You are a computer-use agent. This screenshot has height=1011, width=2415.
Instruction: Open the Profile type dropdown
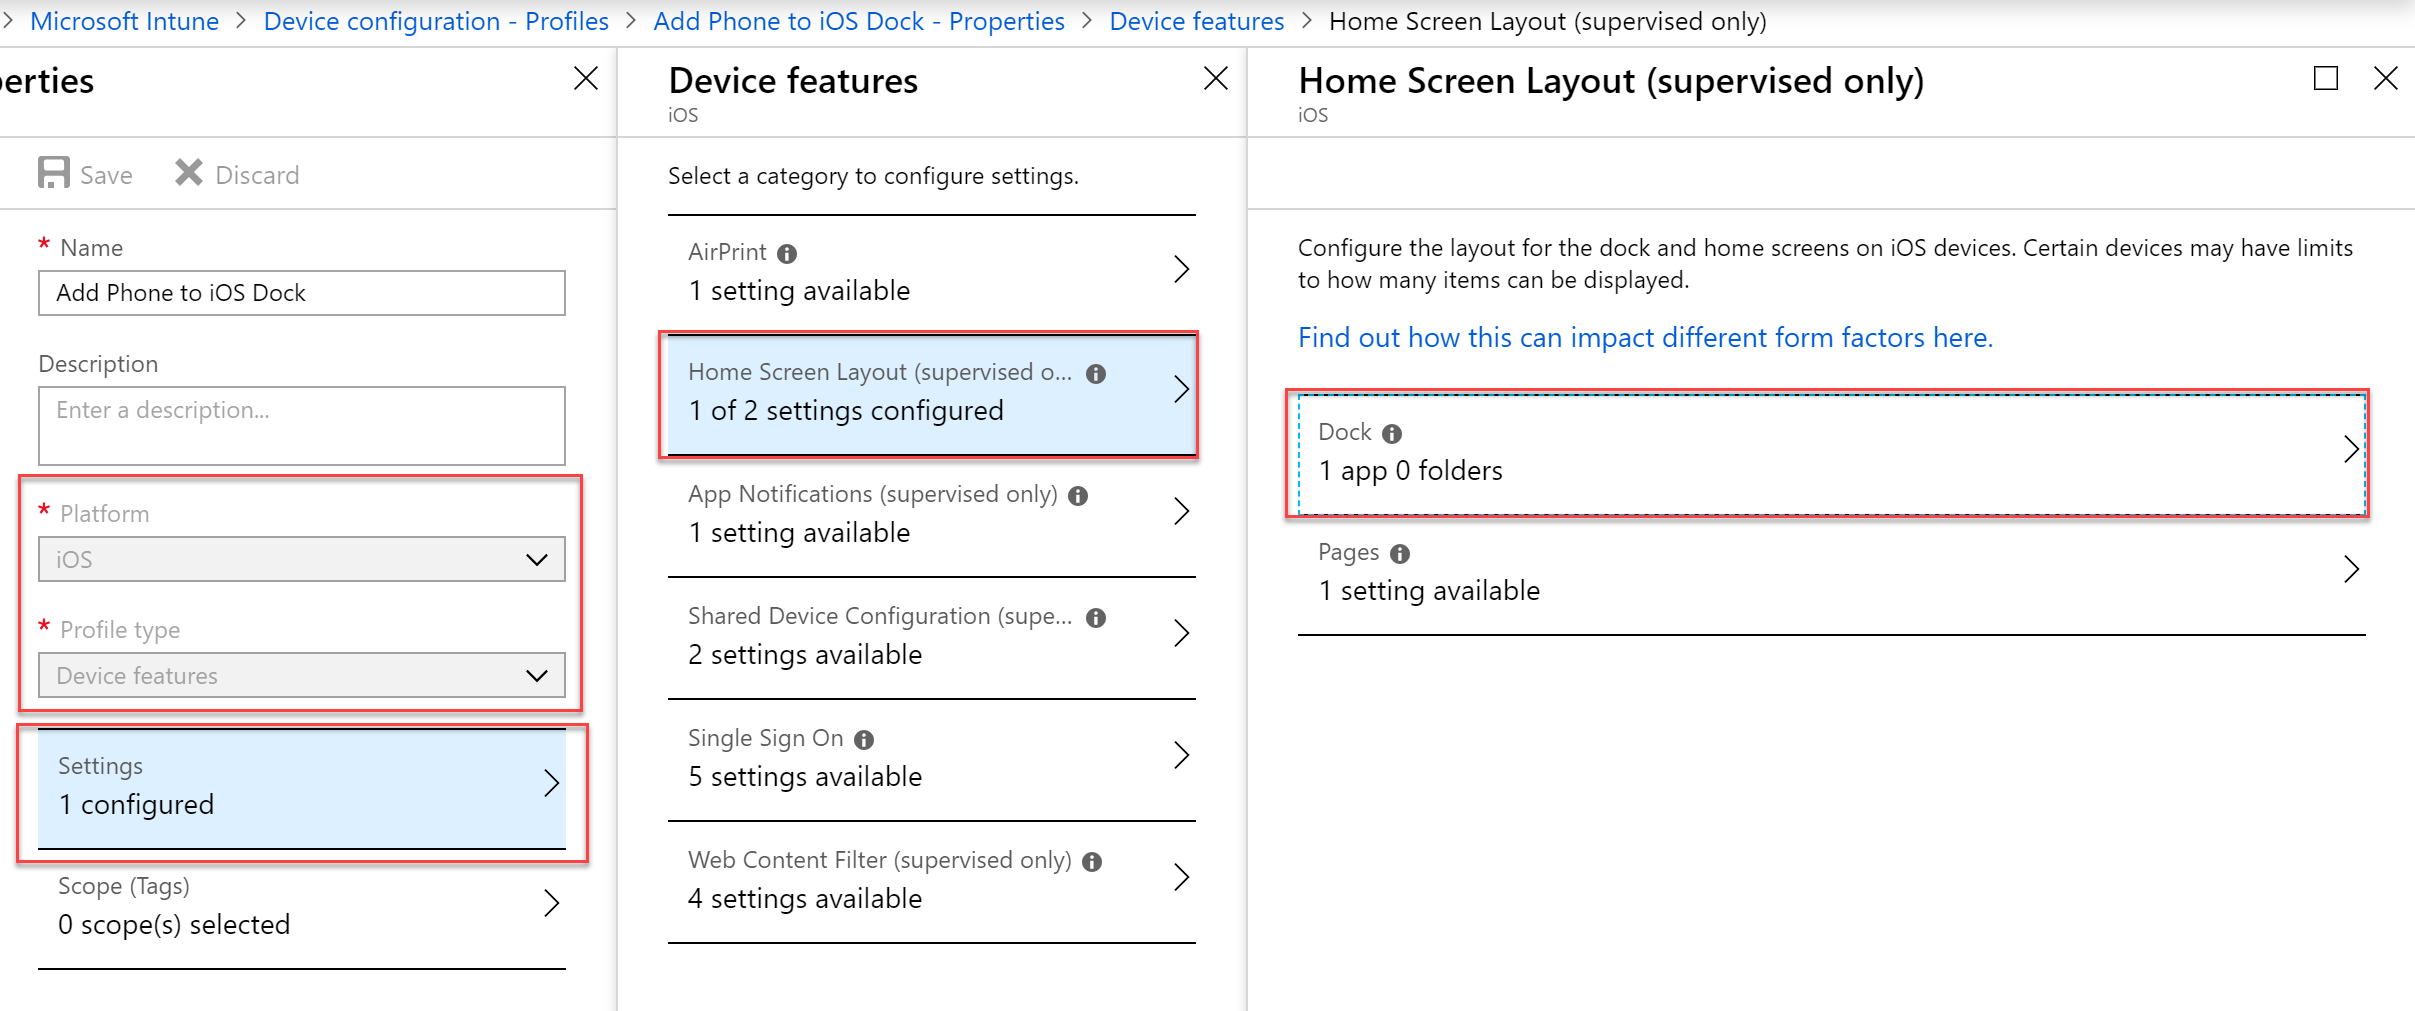coord(302,675)
